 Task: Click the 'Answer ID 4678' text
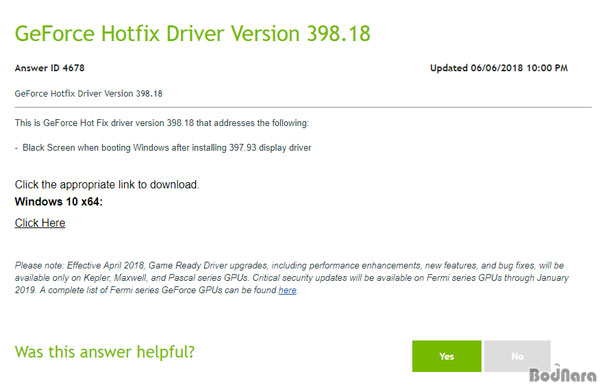point(49,68)
